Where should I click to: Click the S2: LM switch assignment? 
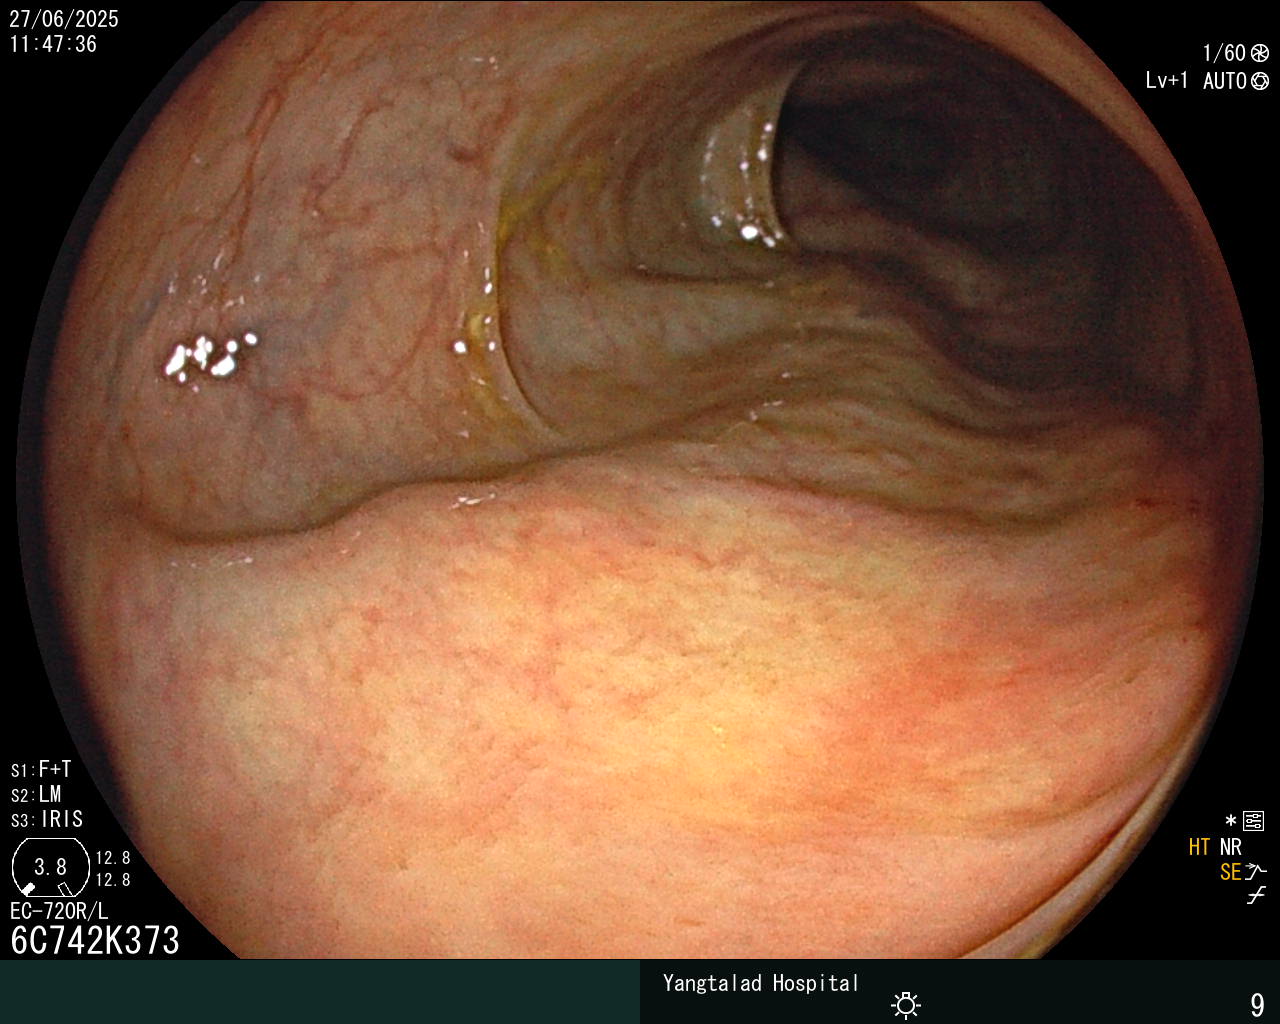click(36, 795)
